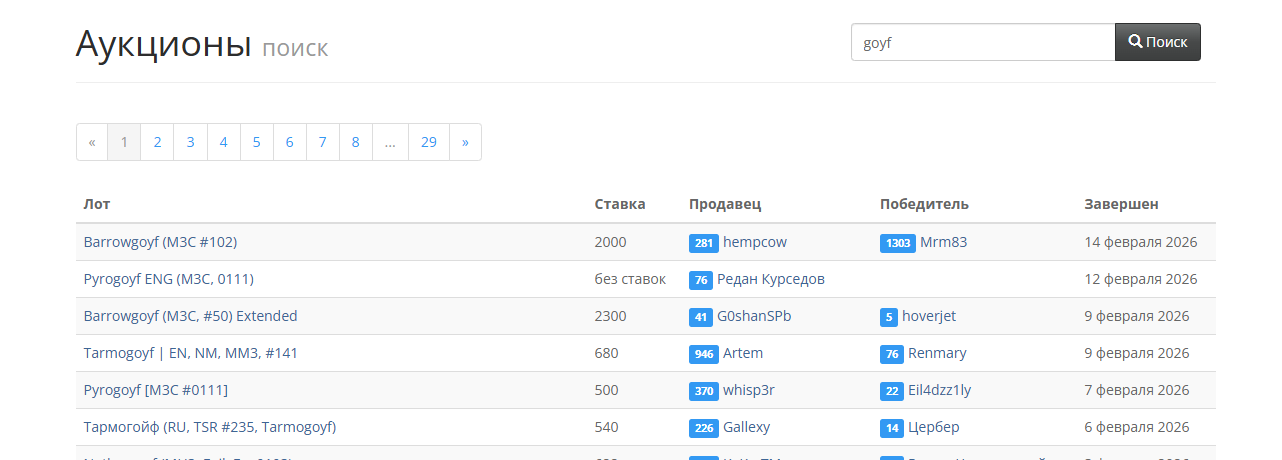
Task: View winner Mrm83's profile
Action: pos(943,242)
